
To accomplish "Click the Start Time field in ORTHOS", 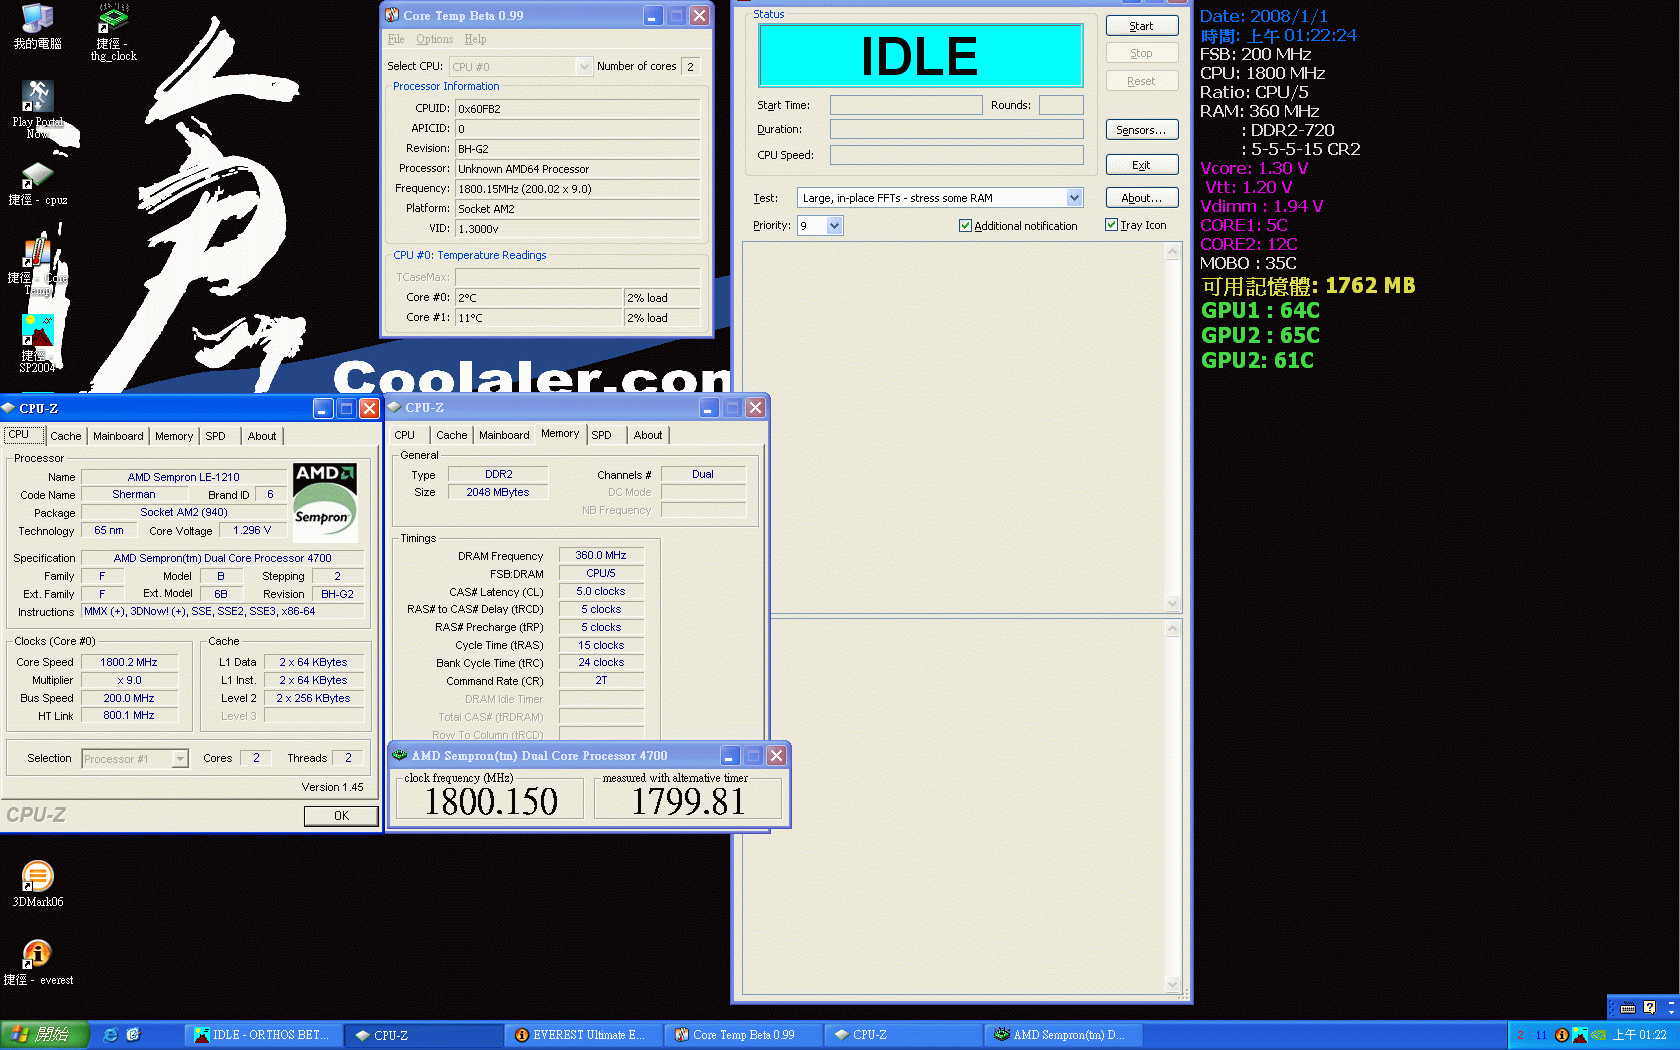I will [x=906, y=105].
